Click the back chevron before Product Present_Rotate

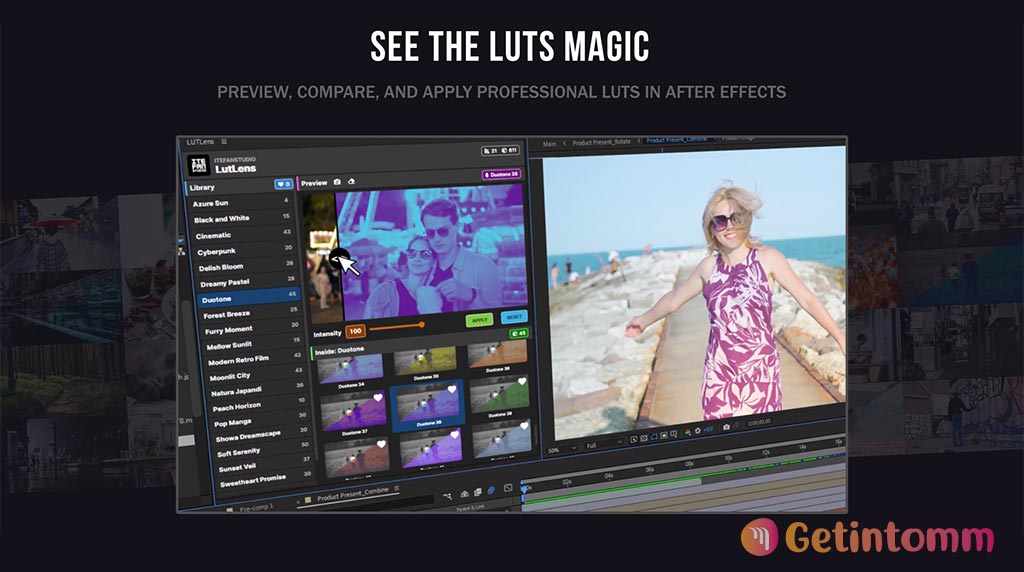click(x=565, y=143)
